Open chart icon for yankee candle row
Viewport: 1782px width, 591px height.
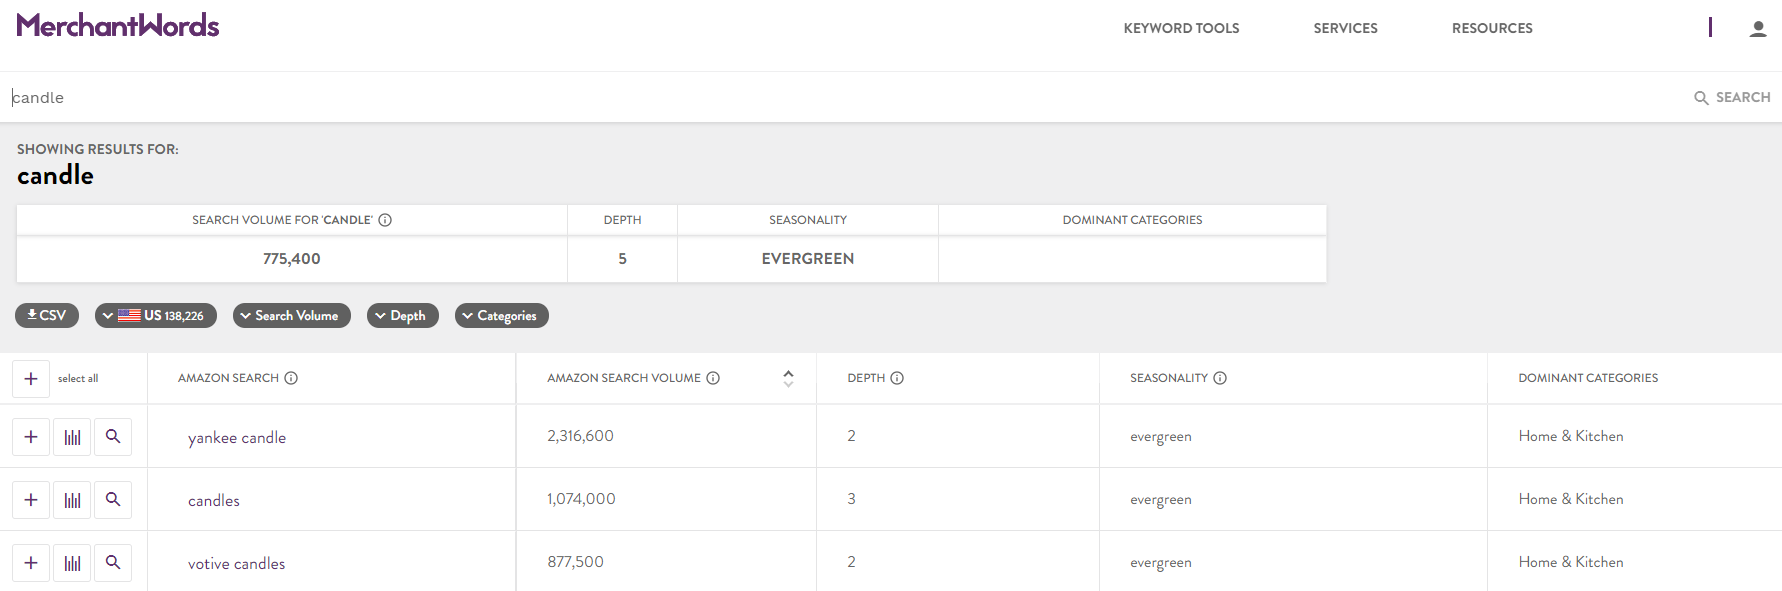[x=72, y=437]
